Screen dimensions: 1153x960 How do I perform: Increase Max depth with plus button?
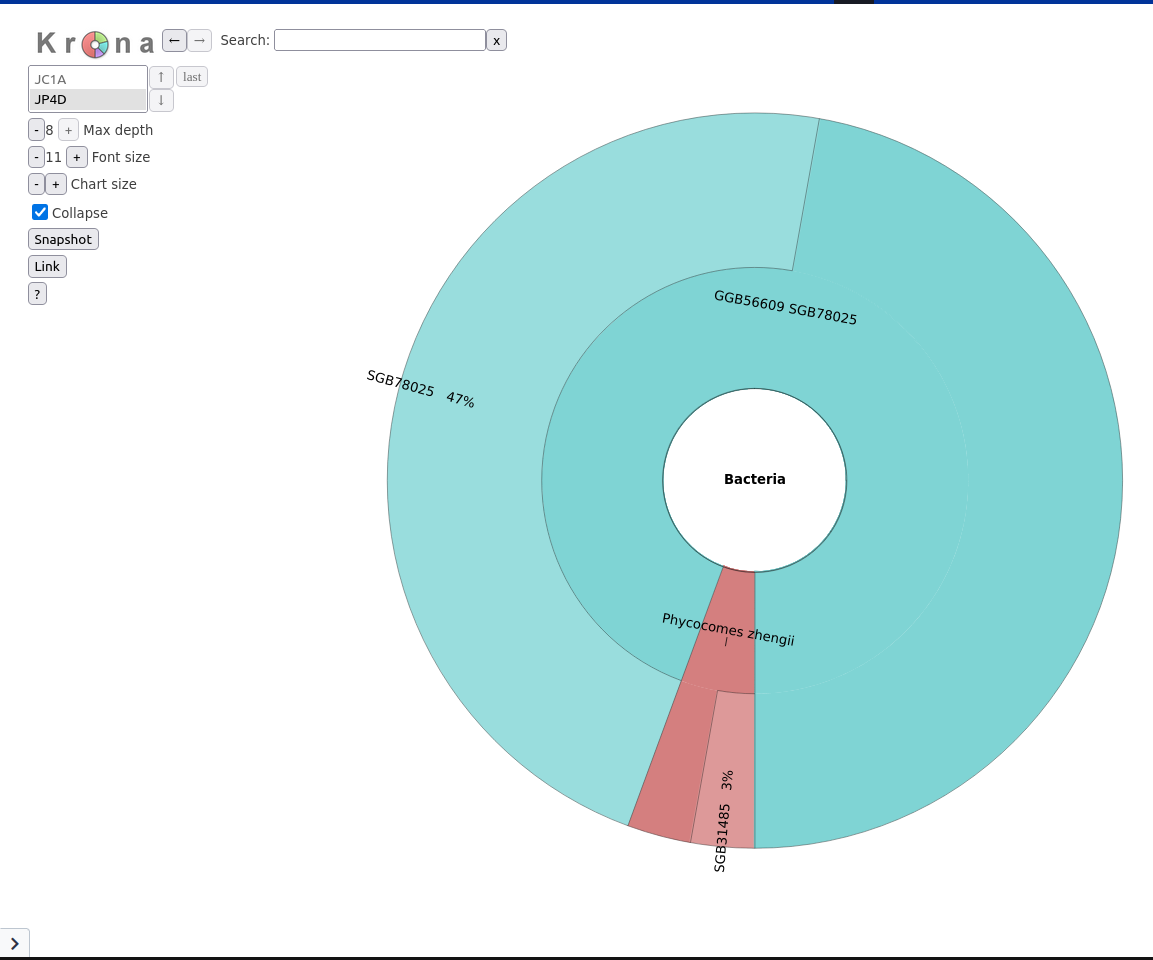click(x=68, y=130)
